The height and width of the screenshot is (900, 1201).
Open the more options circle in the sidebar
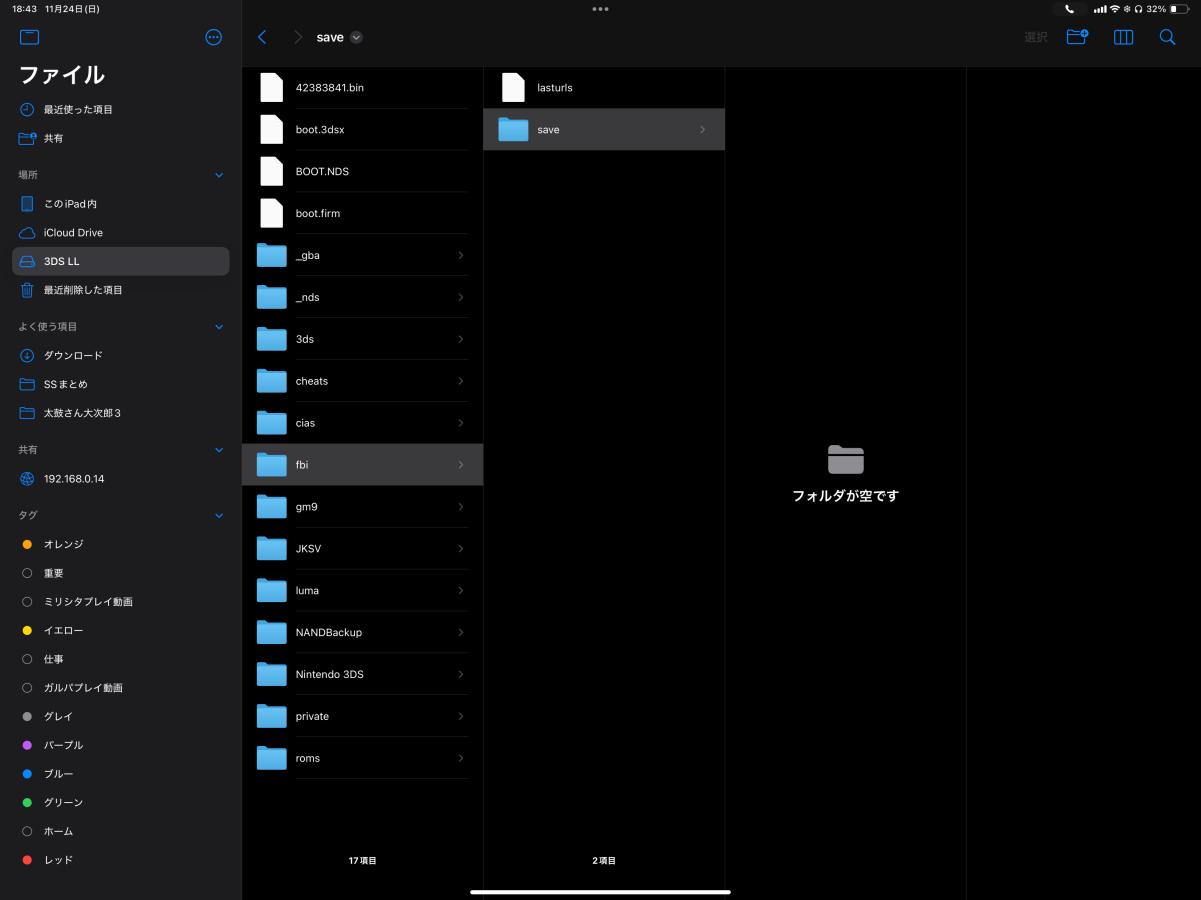[214, 37]
